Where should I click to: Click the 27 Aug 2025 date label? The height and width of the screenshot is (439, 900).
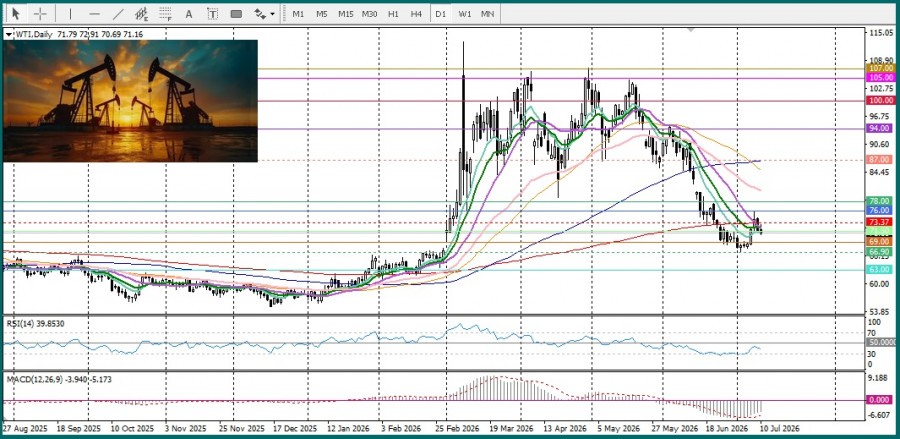pyautogui.click(x=25, y=429)
